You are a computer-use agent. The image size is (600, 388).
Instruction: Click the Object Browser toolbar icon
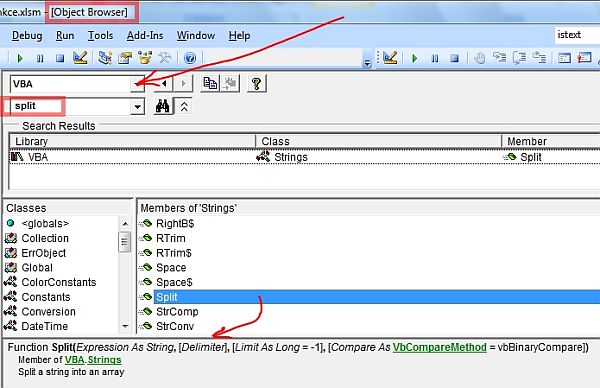(145, 58)
